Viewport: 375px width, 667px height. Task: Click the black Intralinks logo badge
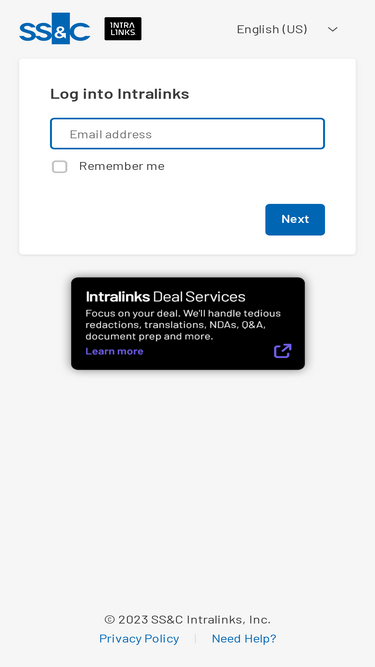[123, 29]
